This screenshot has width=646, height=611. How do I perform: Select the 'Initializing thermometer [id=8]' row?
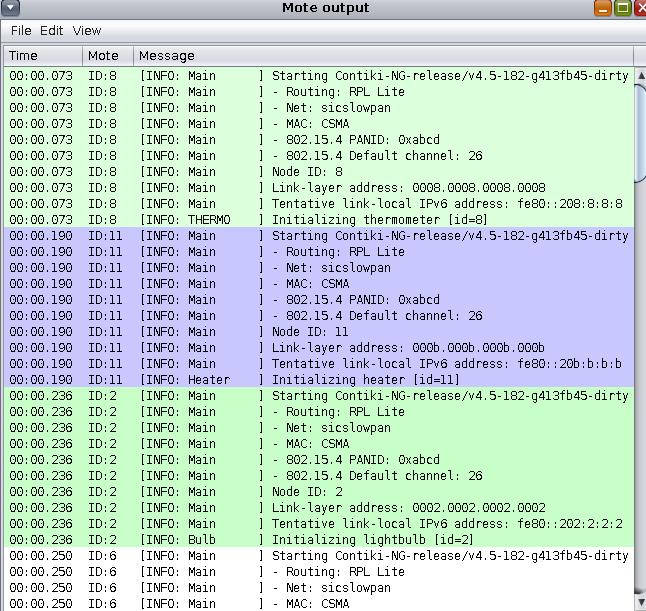[318, 220]
